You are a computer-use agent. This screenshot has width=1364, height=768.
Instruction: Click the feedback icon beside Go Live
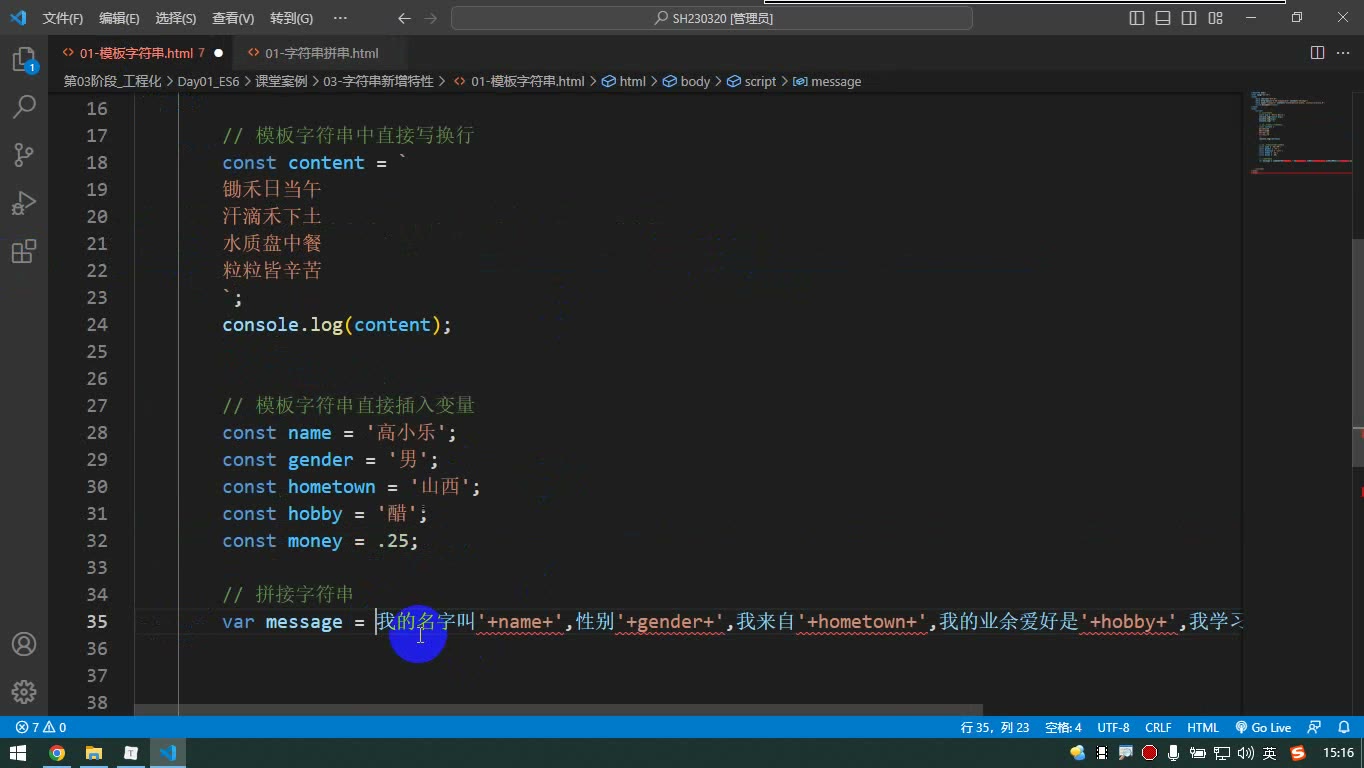pyautogui.click(x=1315, y=728)
